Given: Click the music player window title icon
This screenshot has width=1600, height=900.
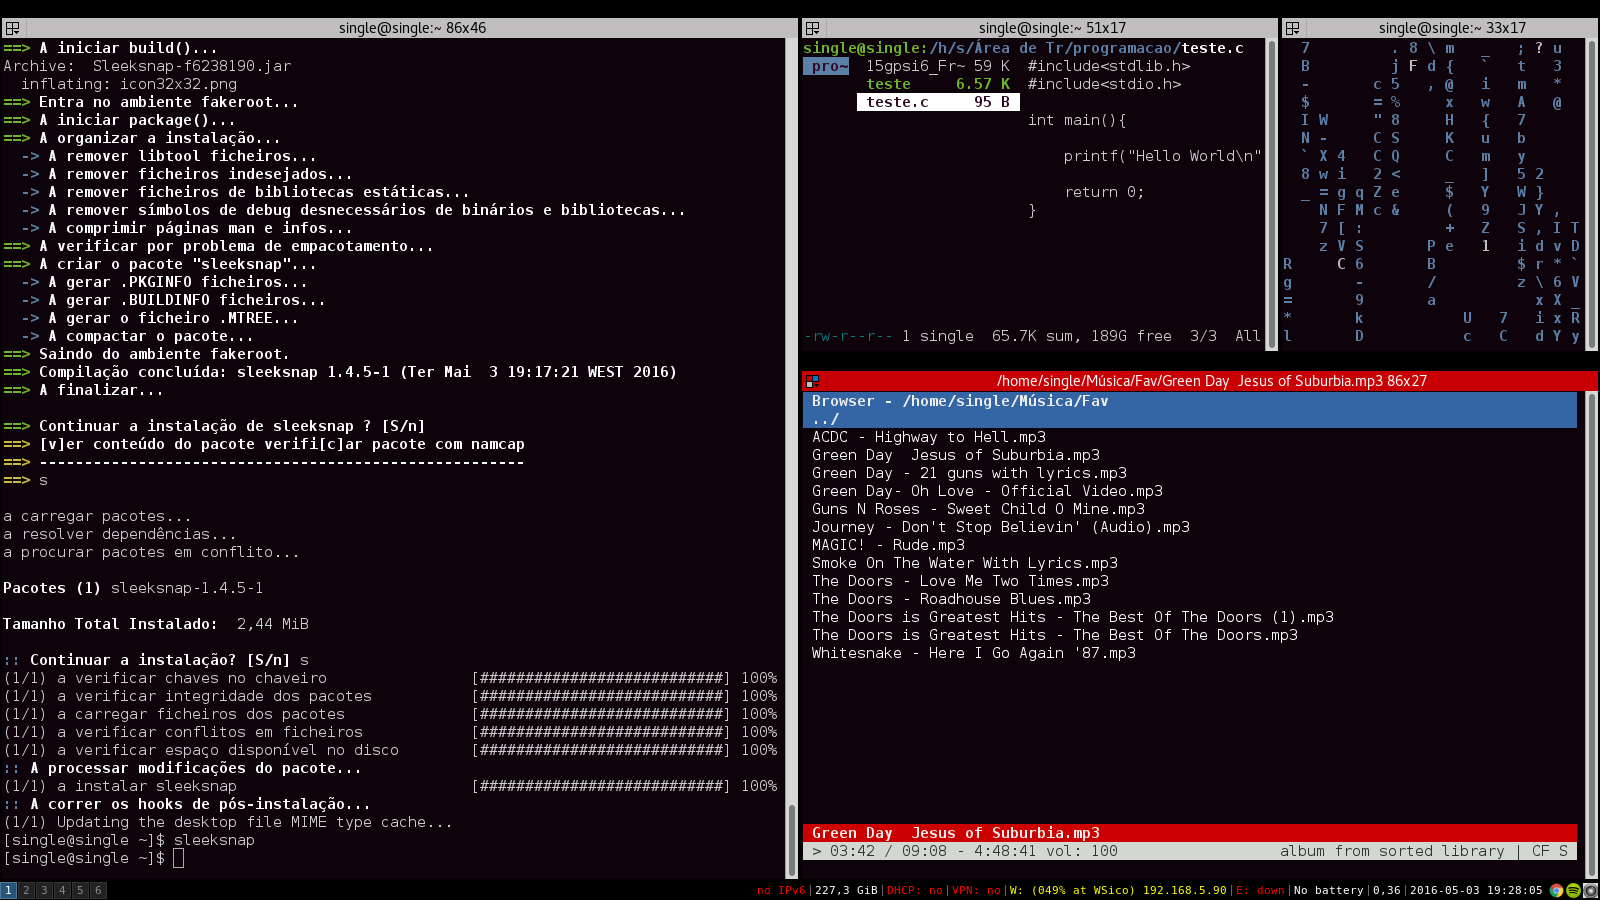Looking at the screenshot, I should click(x=812, y=381).
